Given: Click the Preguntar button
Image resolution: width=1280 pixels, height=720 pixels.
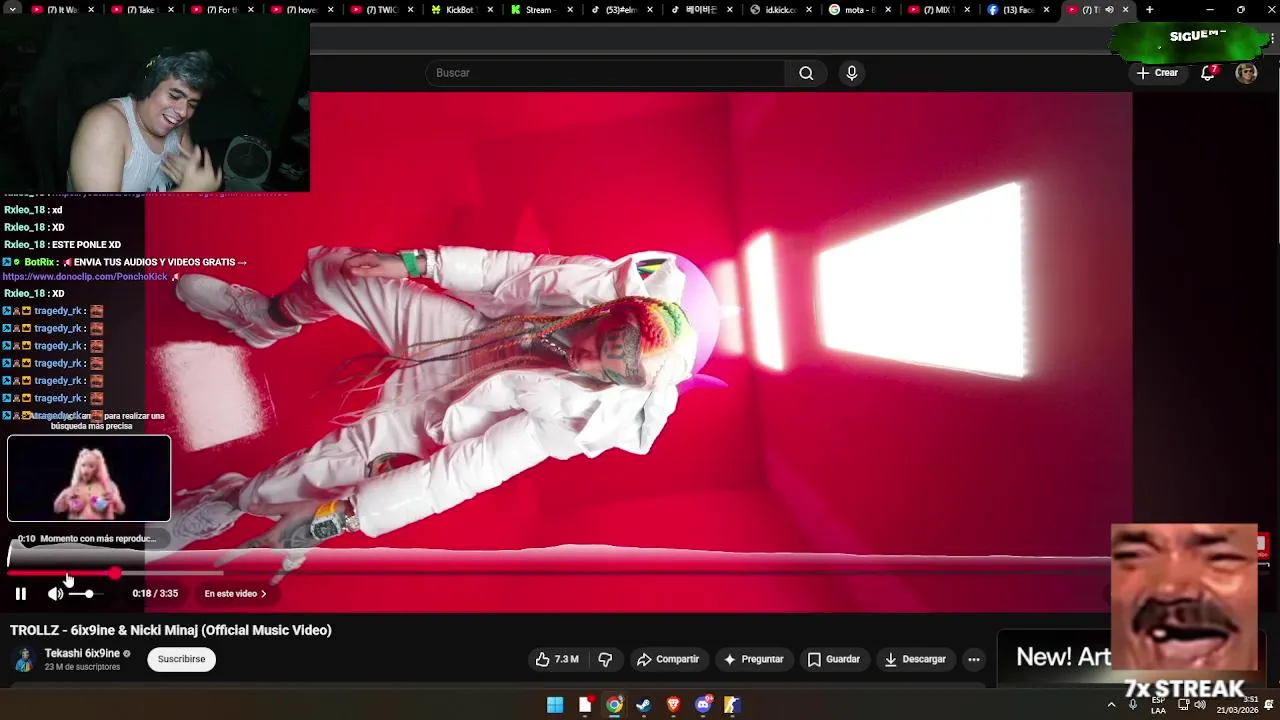Looking at the screenshot, I should [753, 659].
